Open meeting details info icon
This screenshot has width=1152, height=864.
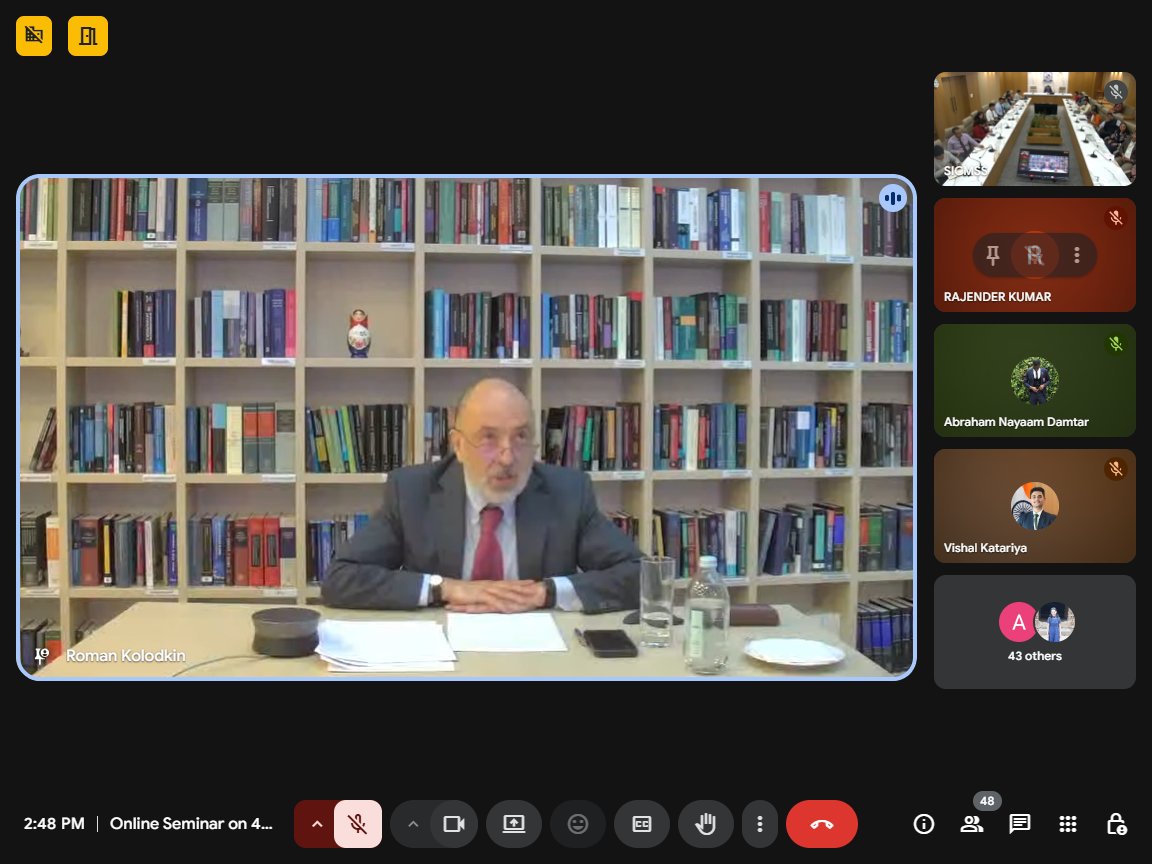924,824
